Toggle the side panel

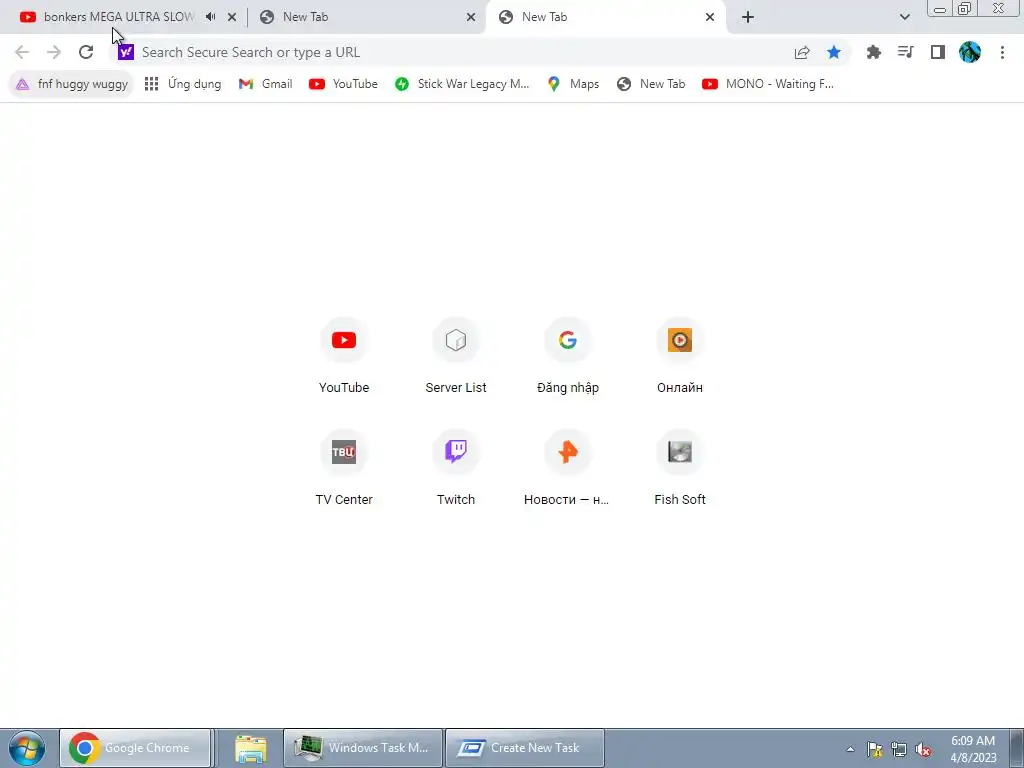coord(938,52)
